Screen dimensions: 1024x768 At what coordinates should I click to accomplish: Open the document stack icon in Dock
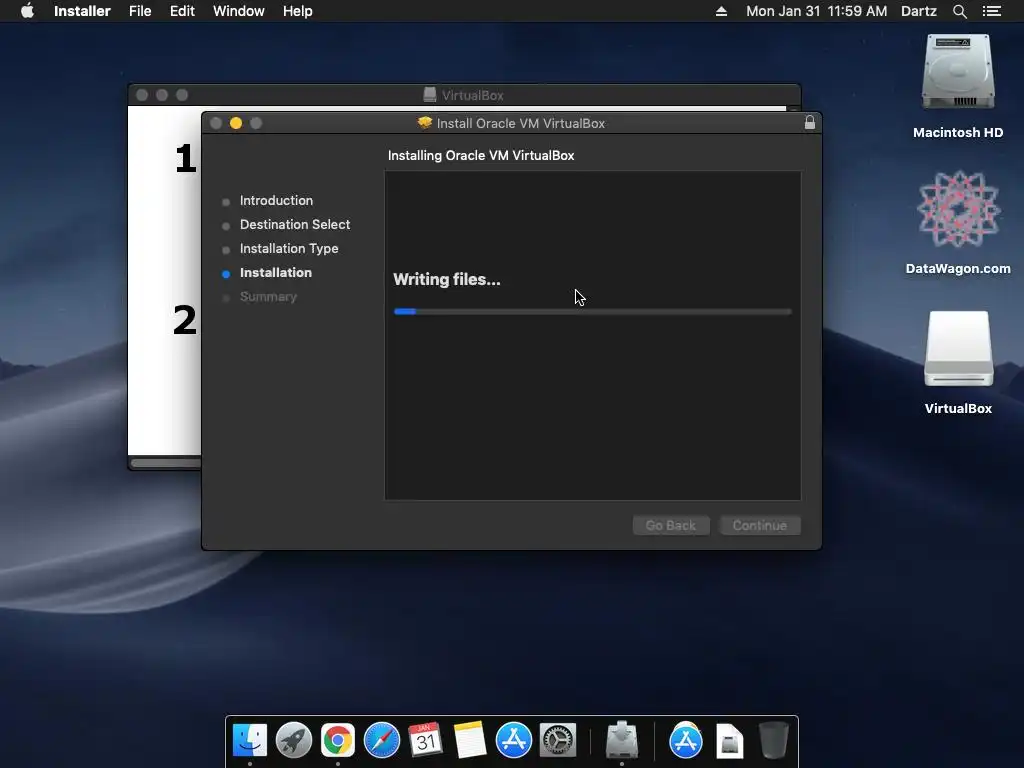coord(729,741)
